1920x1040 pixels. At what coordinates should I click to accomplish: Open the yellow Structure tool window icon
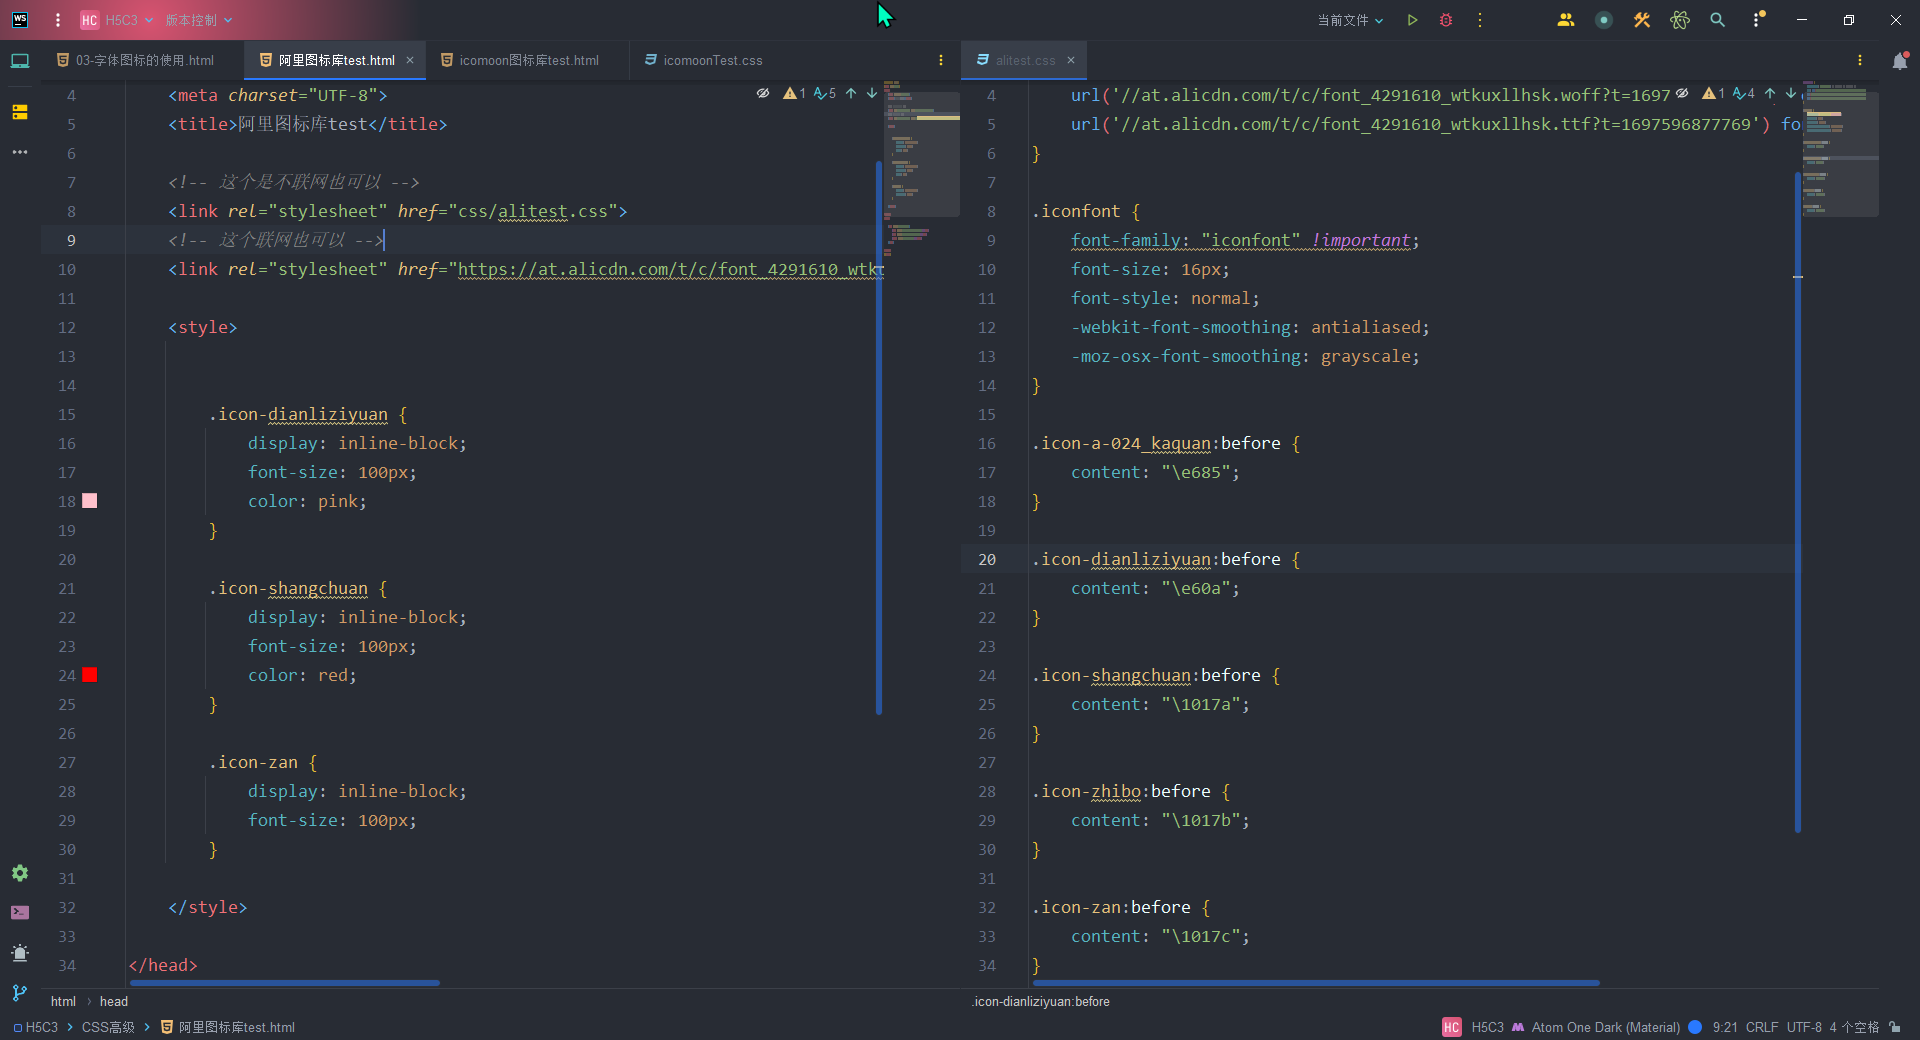[20, 112]
